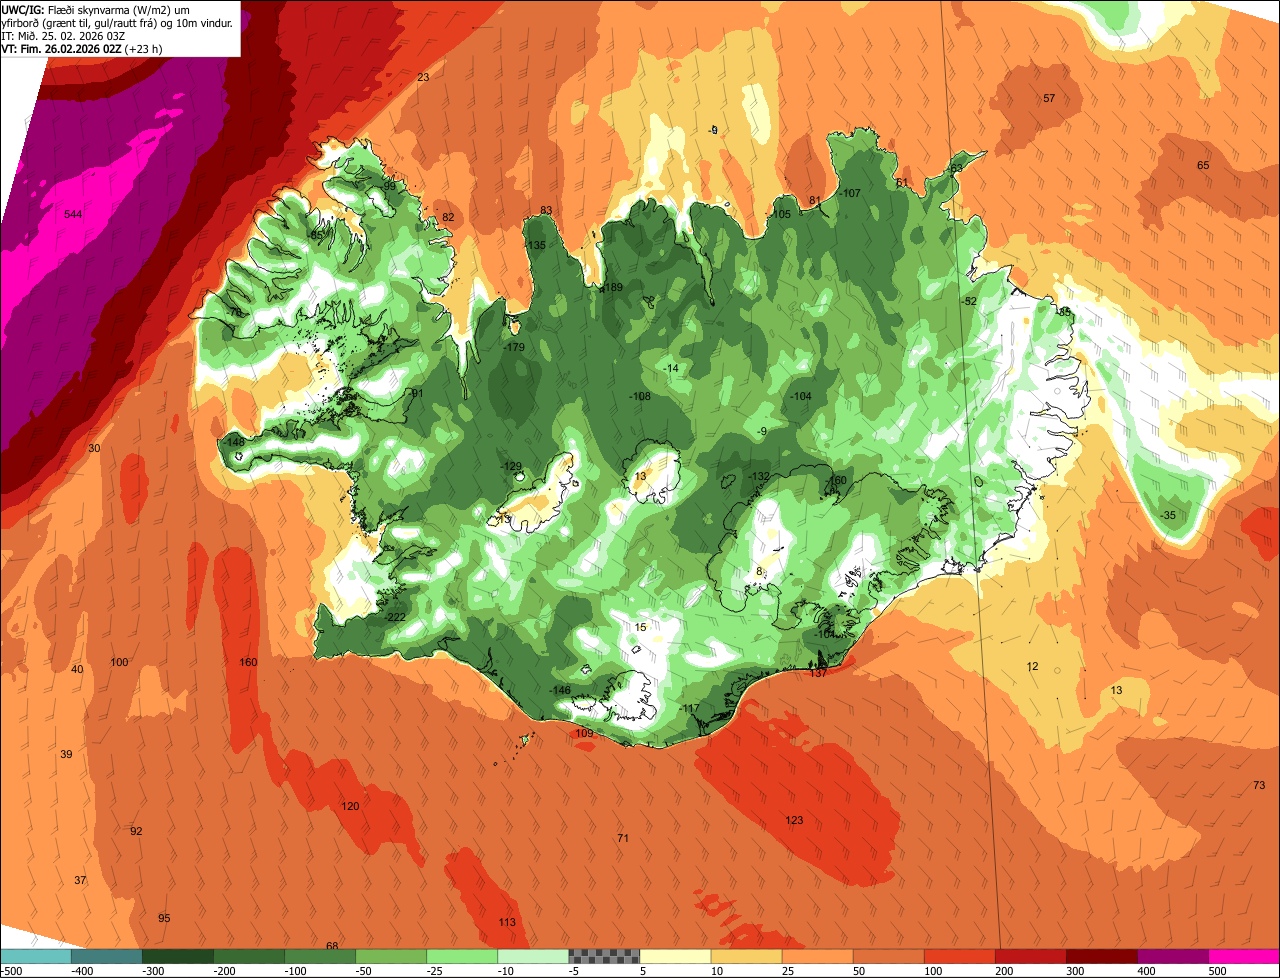The image size is (1280, 978).
Task: Pick the red-orange 100 to 200 legend swatch
Action: coord(959,957)
